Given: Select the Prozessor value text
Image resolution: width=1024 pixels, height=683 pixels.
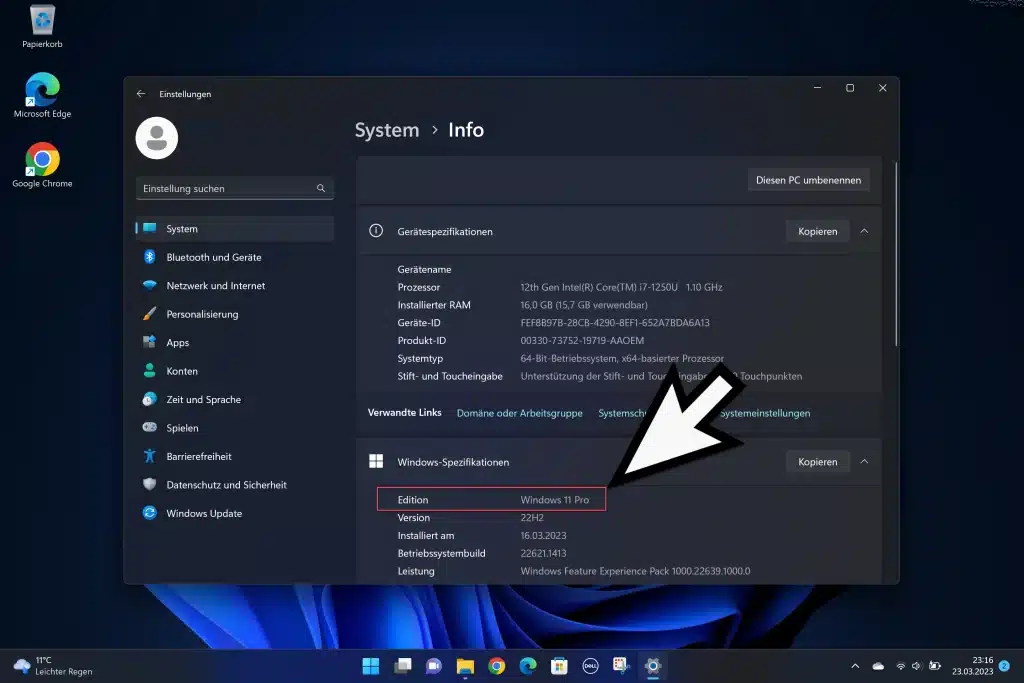Looking at the screenshot, I should (621, 287).
